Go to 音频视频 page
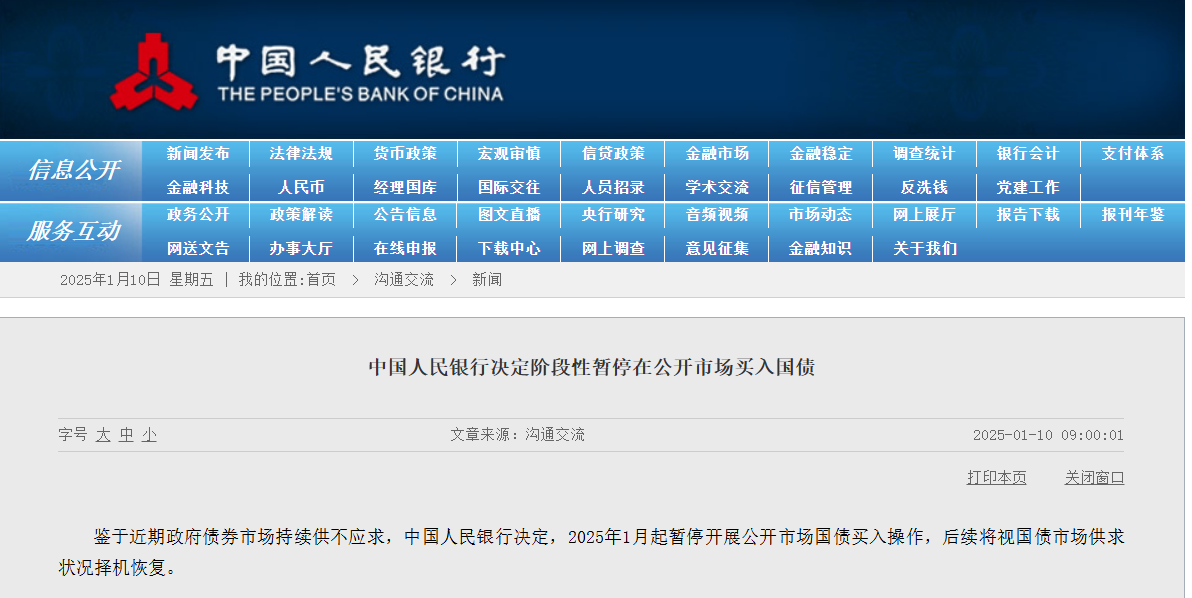This screenshot has width=1192, height=598. click(x=717, y=215)
